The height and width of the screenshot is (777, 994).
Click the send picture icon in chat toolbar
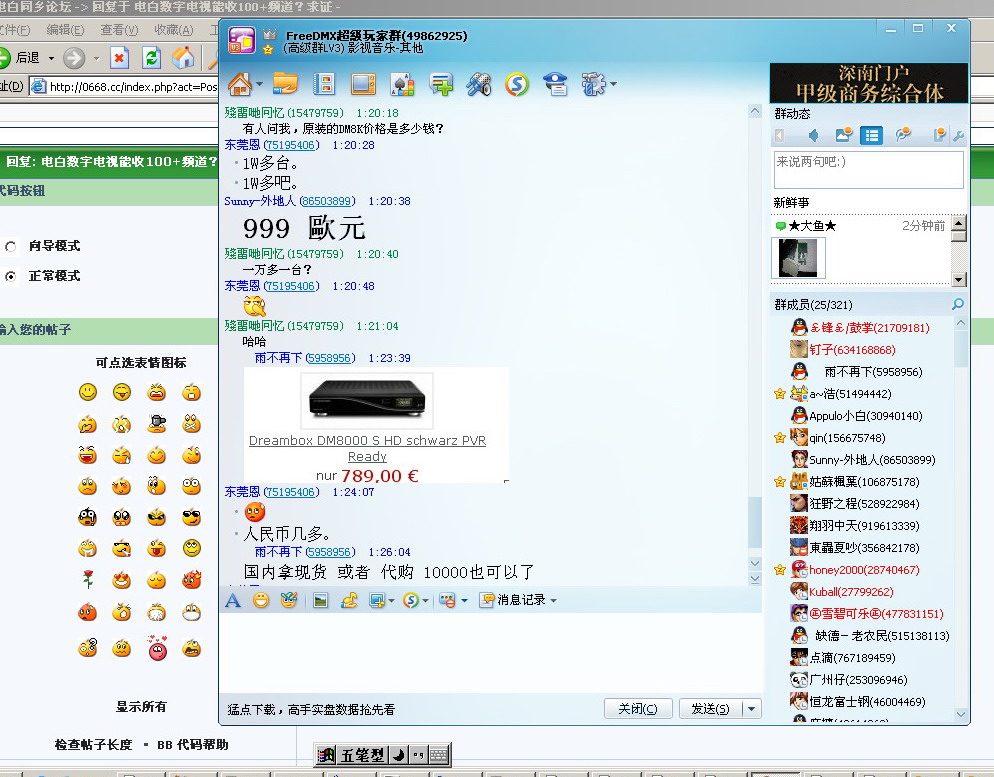point(321,601)
